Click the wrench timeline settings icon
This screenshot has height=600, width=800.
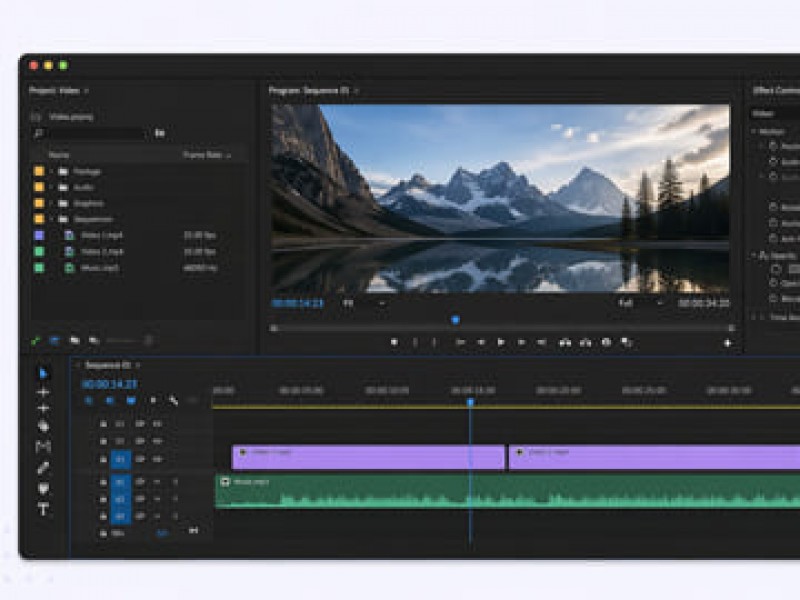[x=173, y=400]
